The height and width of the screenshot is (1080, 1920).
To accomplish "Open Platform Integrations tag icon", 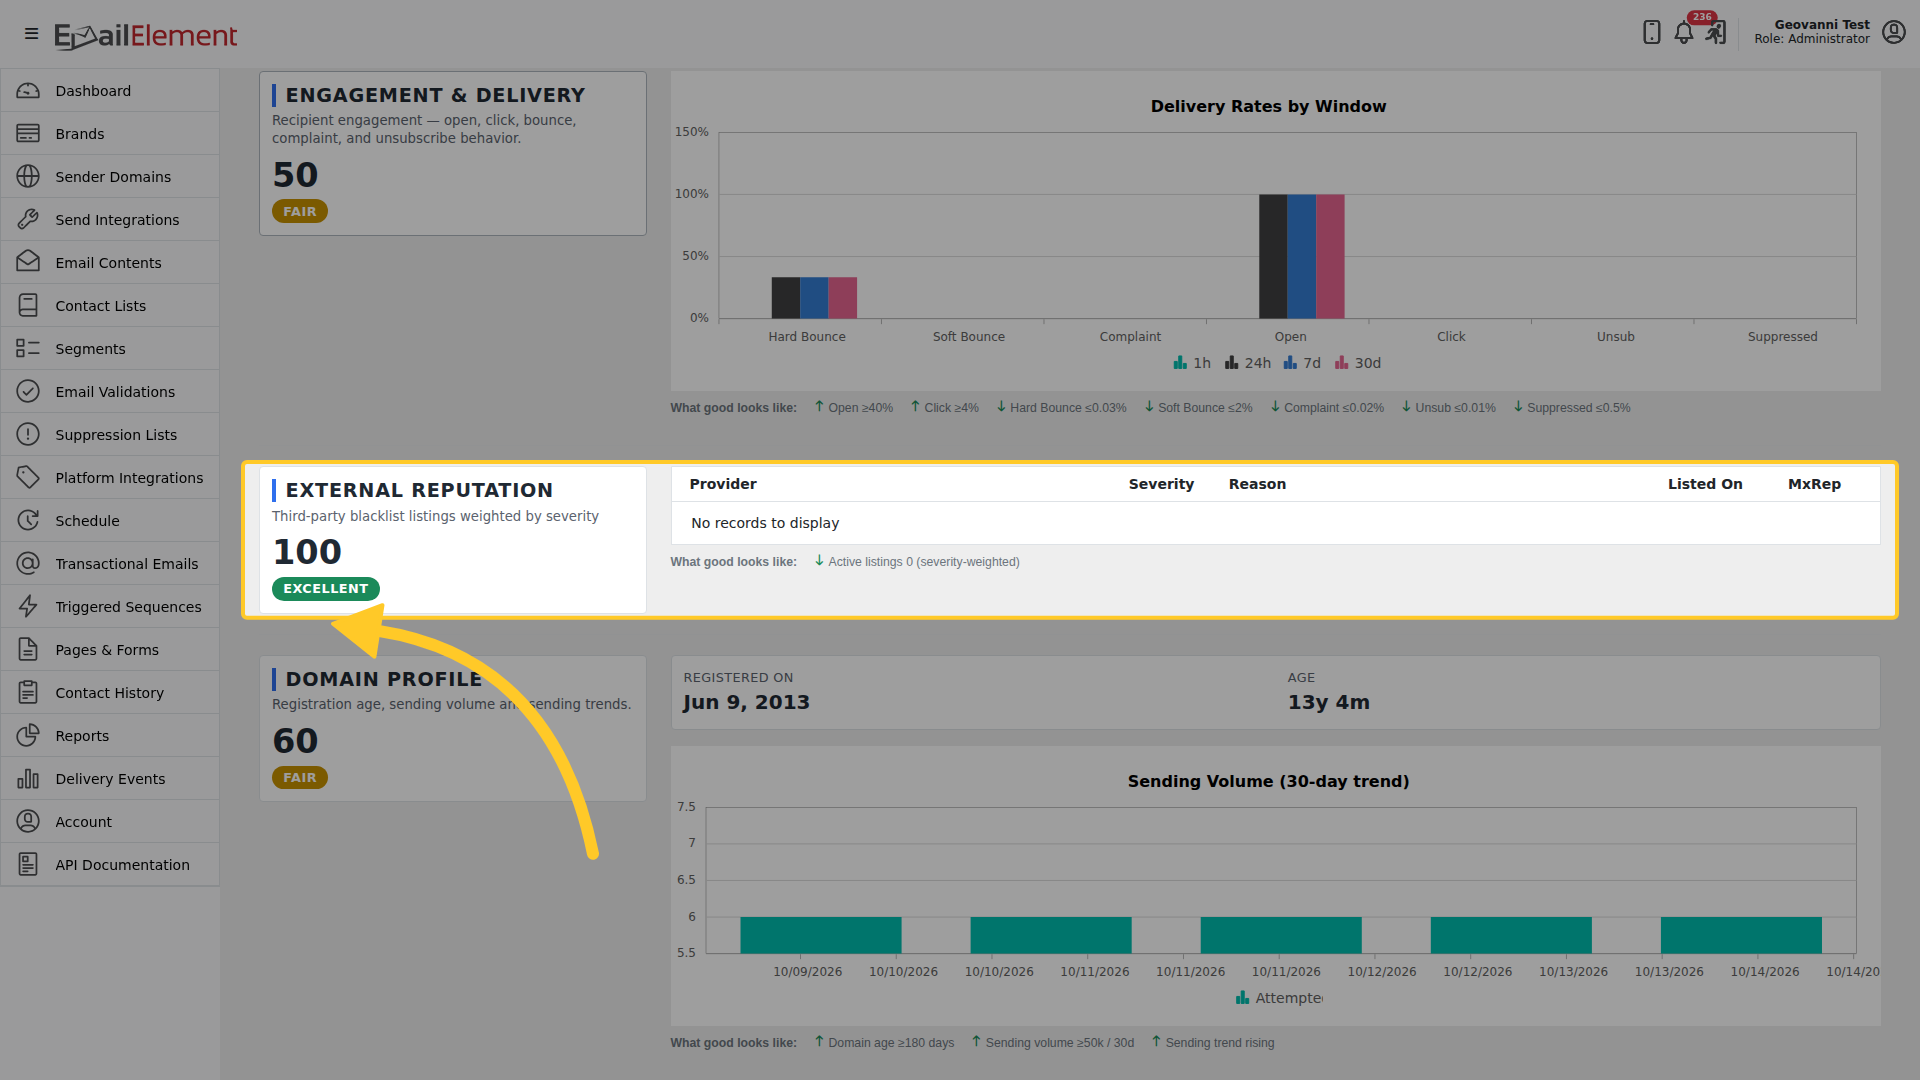I will pyautogui.click(x=28, y=478).
